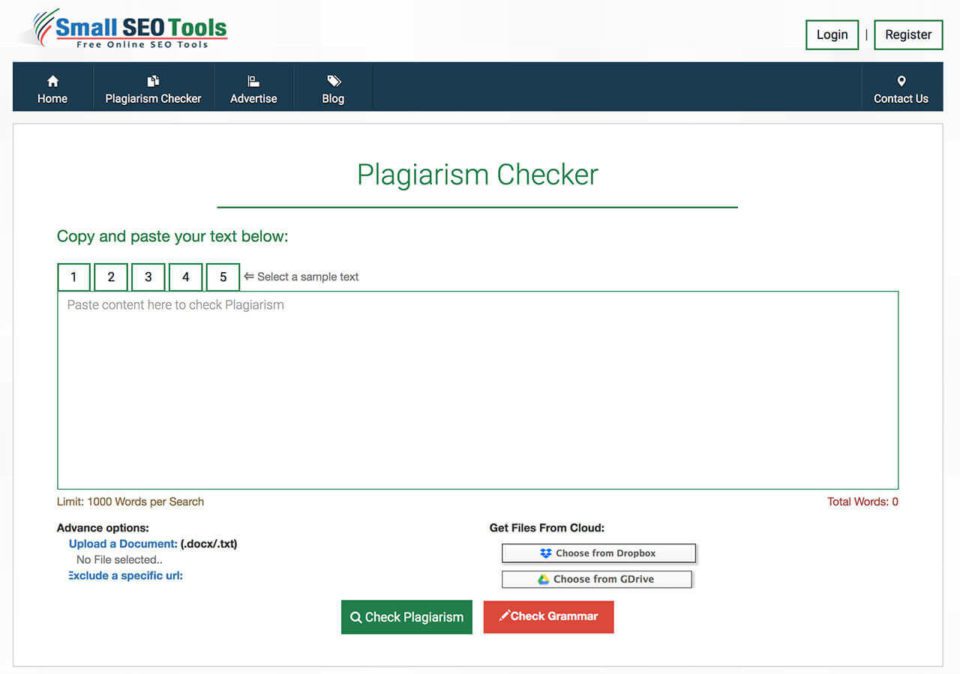Select sample text 2
Viewport: 960px width, 674px height.
pos(111,277)
